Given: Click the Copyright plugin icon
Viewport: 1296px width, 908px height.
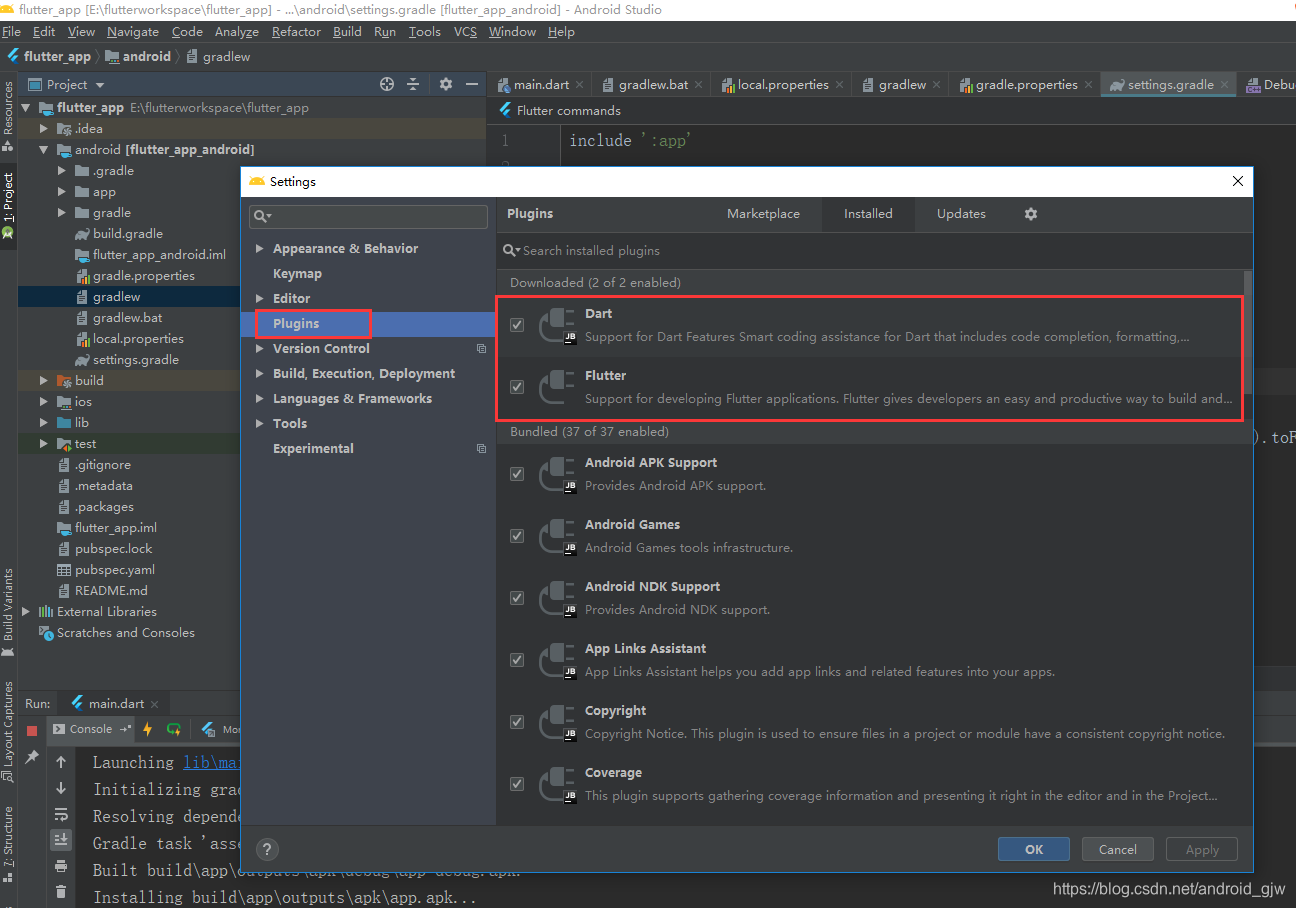Looking at the screenshot, I should pyautogui.click(x=557, y=723).
